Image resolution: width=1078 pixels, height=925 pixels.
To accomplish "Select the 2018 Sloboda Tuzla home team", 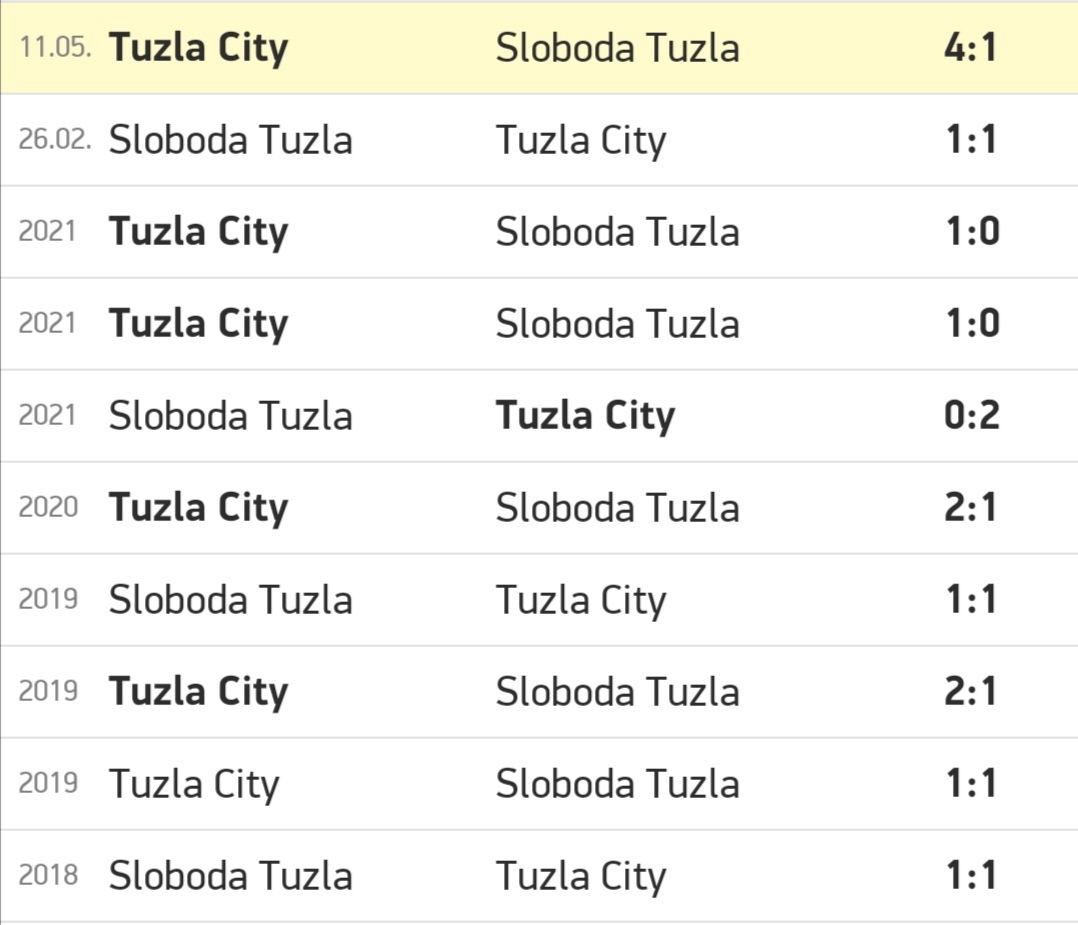I will pos(230,875).
